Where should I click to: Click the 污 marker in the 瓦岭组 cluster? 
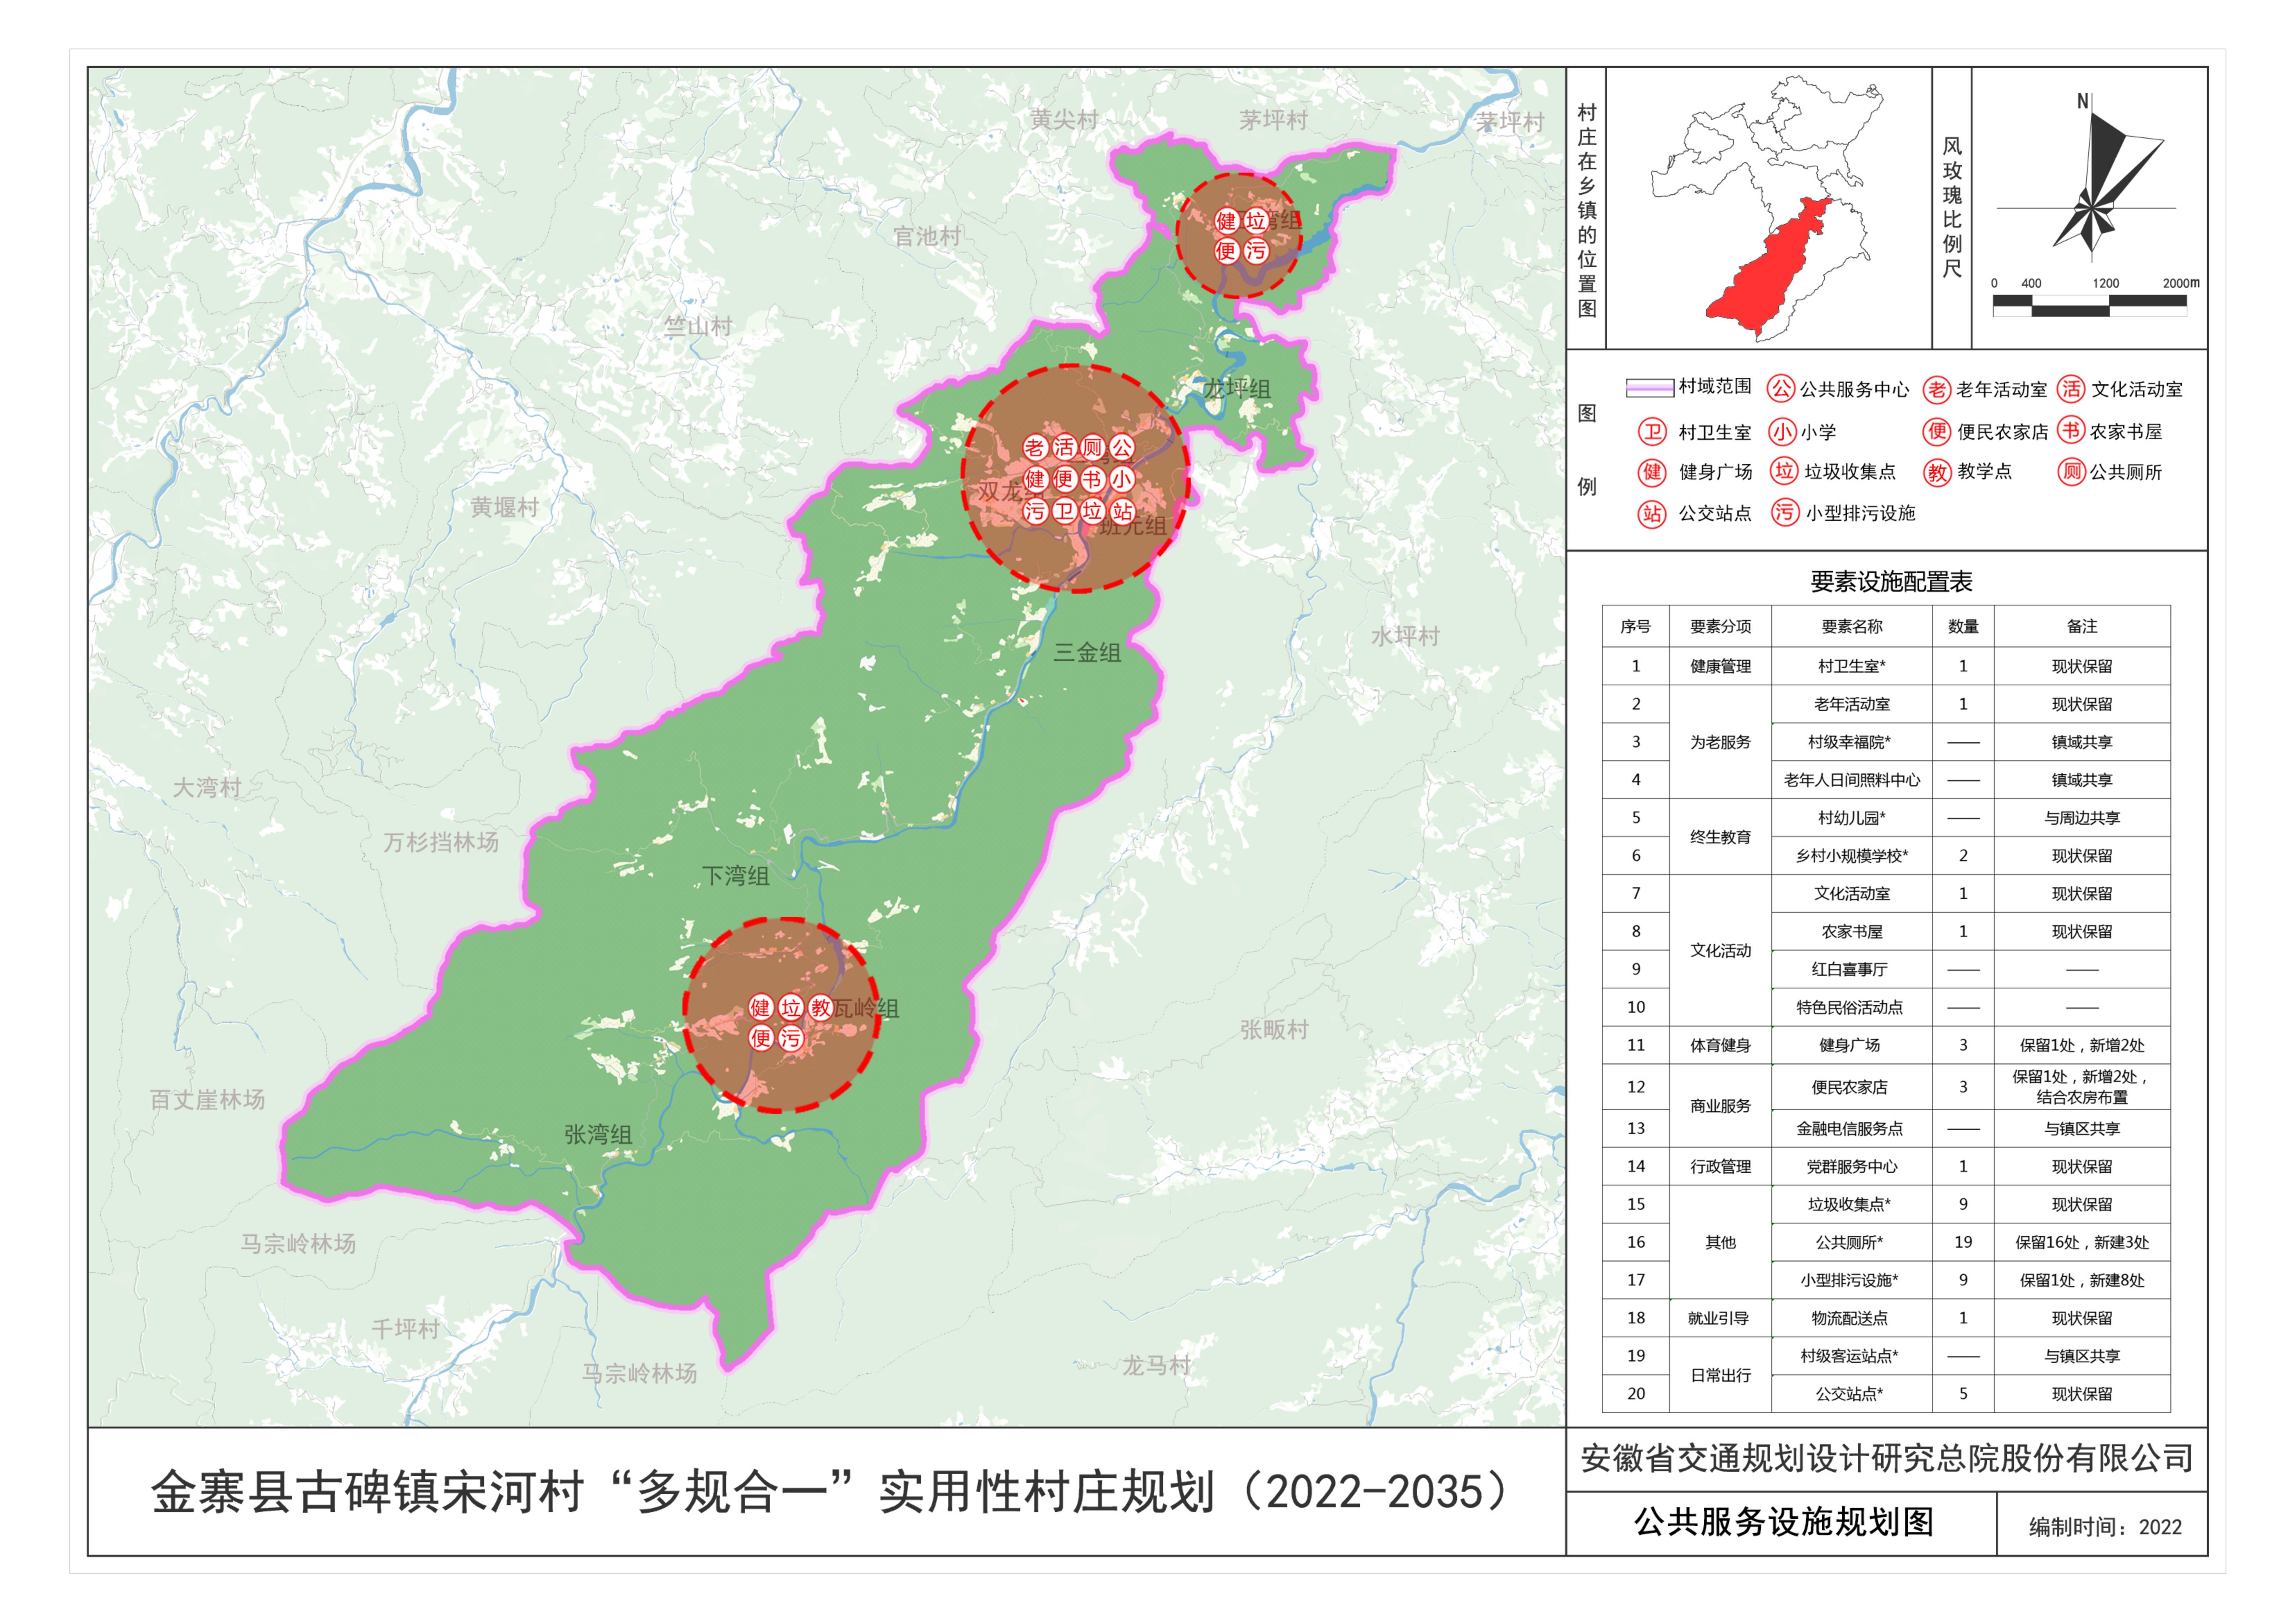click(x=791, y=1038)
